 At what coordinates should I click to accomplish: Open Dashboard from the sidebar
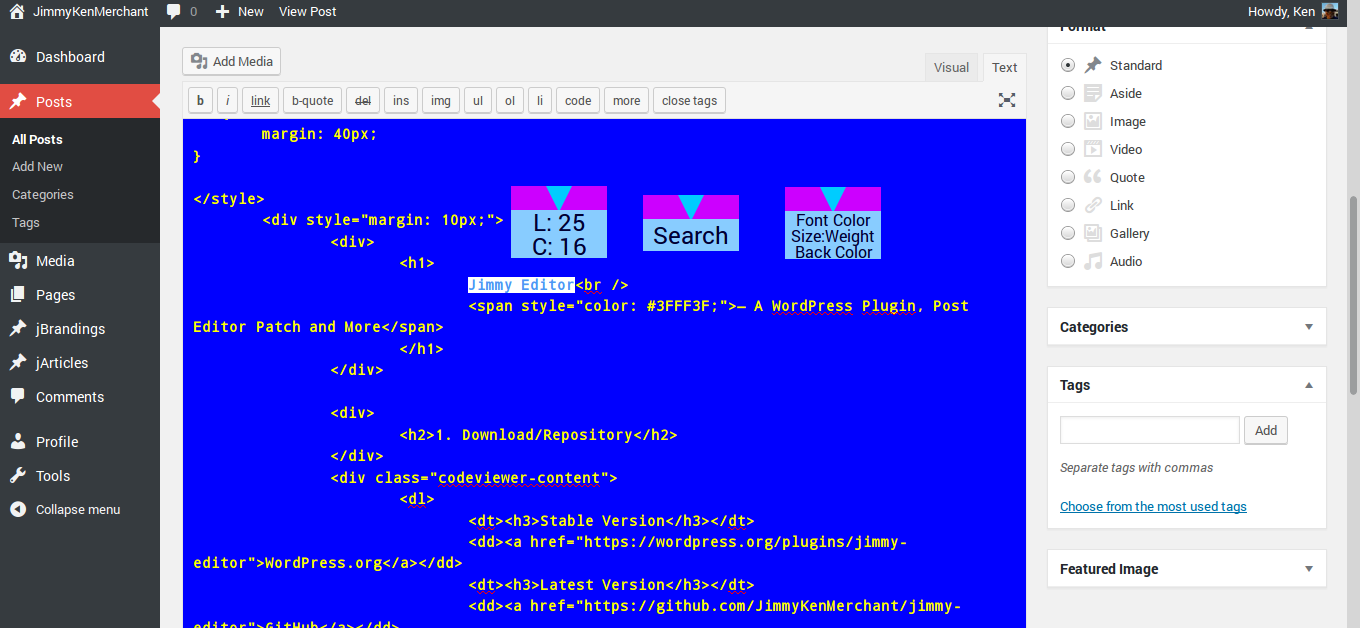tap(70, 57)
